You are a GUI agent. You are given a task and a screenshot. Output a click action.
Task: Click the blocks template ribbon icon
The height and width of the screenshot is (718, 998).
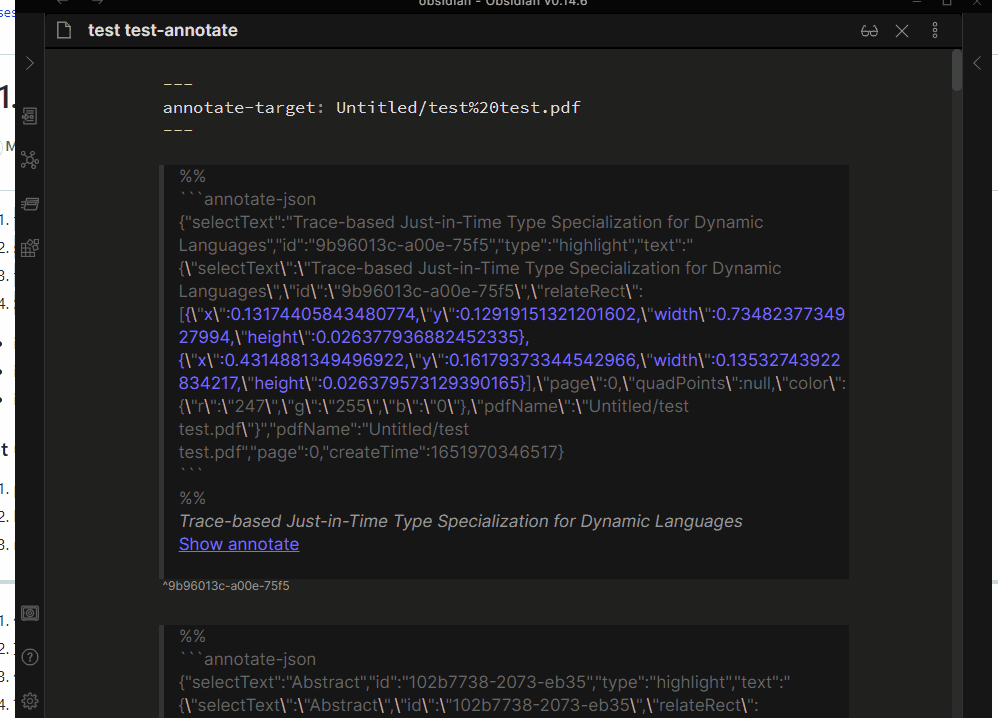(x=29, y=248)
